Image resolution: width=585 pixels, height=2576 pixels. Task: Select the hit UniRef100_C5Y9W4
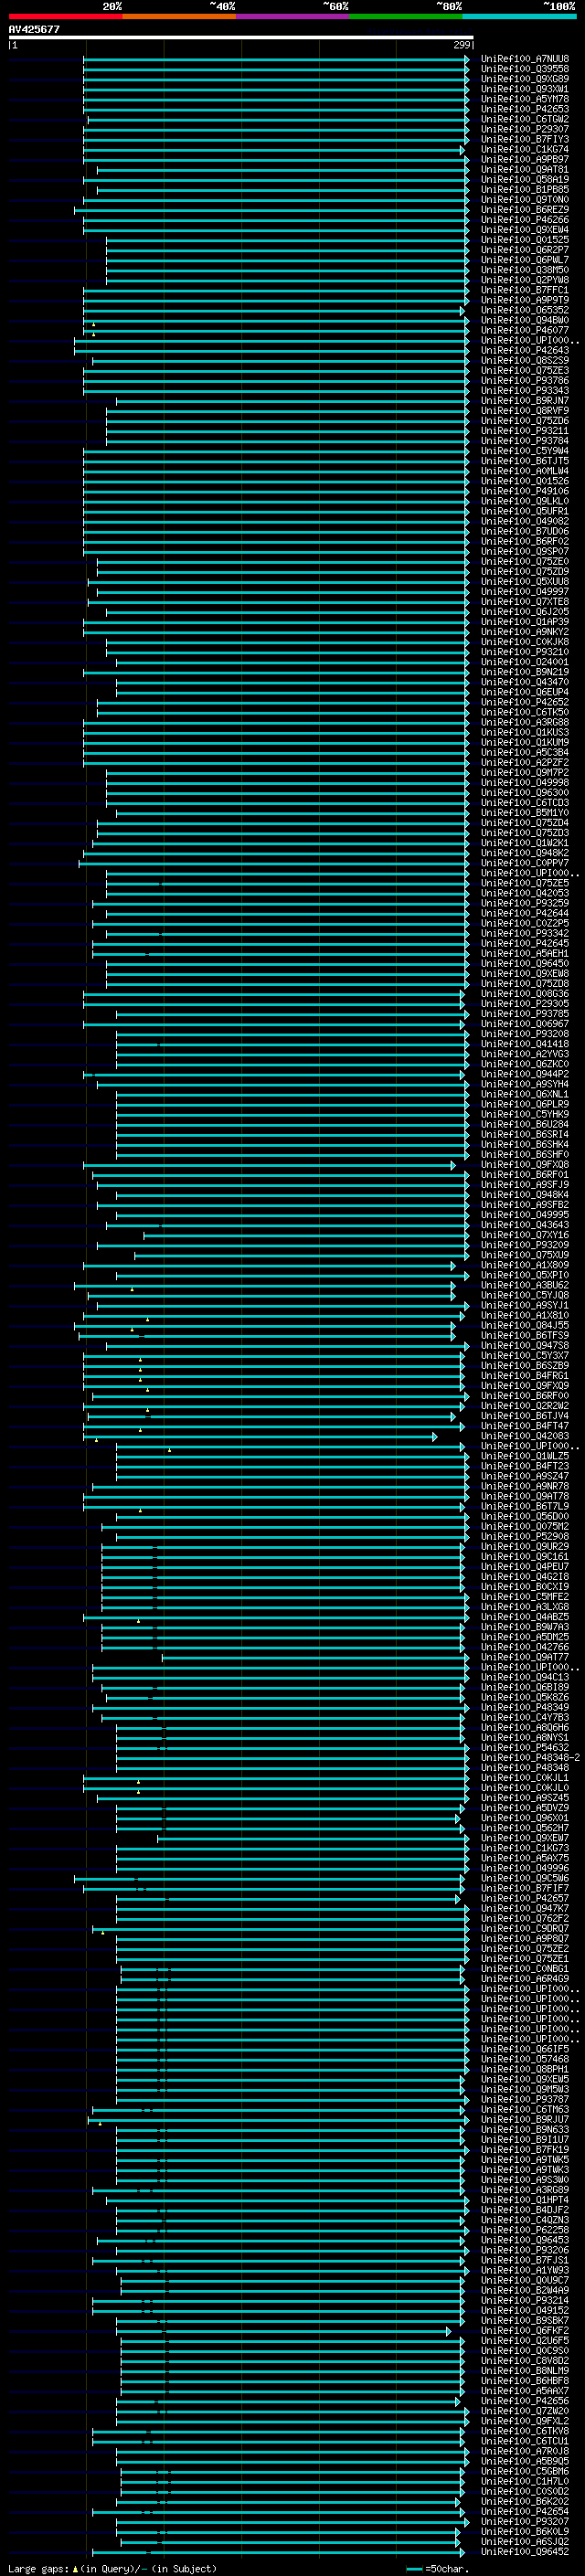524,451
